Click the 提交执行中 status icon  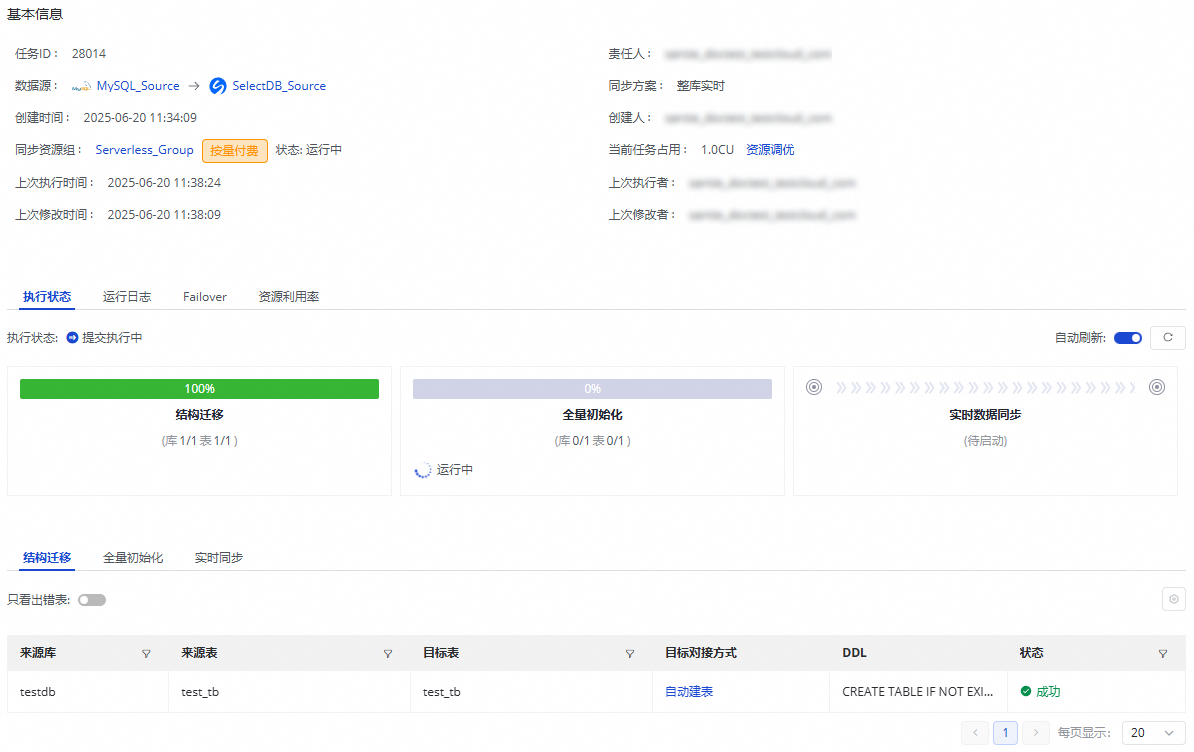pyautogui.click(x=72, y=337)
